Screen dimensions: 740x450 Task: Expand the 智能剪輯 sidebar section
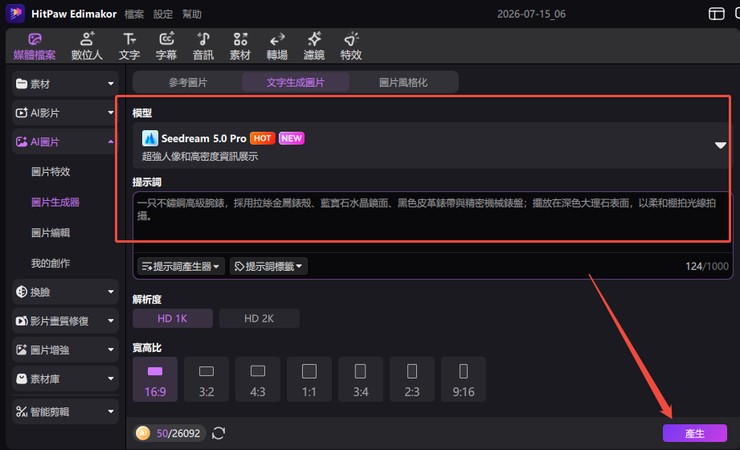point(65,411)
